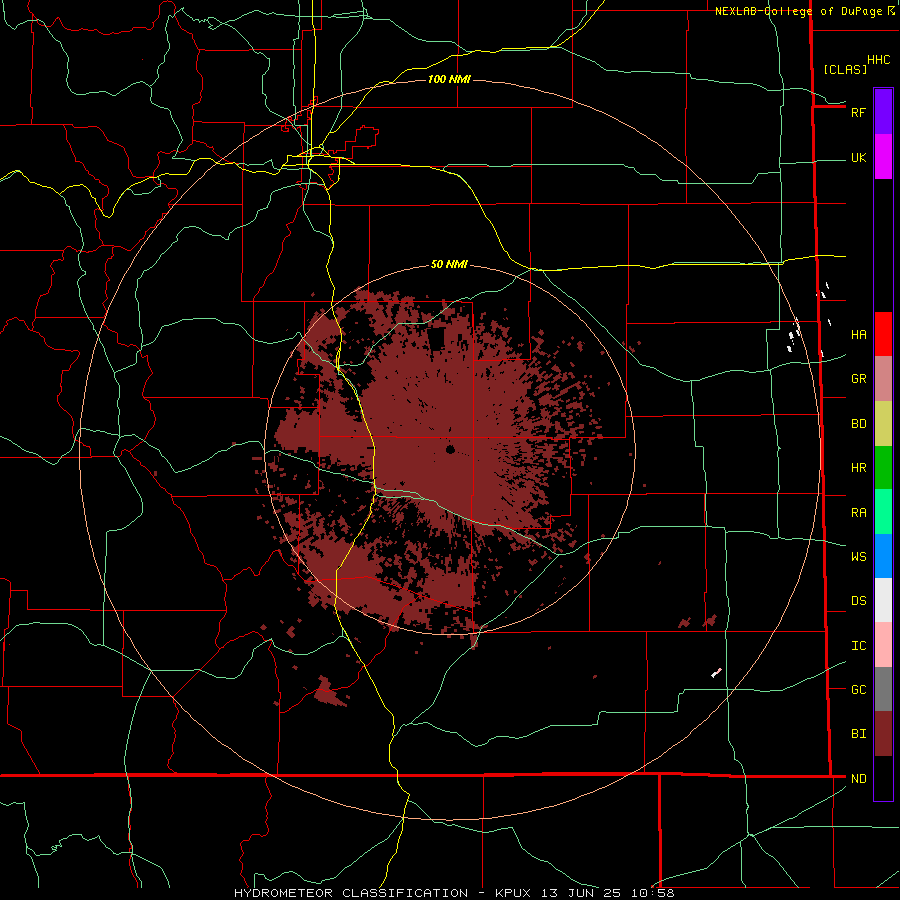The width and height of the screenshot is (900, 900).
Task: Click the 'BI' legend label text
Action: coord(858,734)
